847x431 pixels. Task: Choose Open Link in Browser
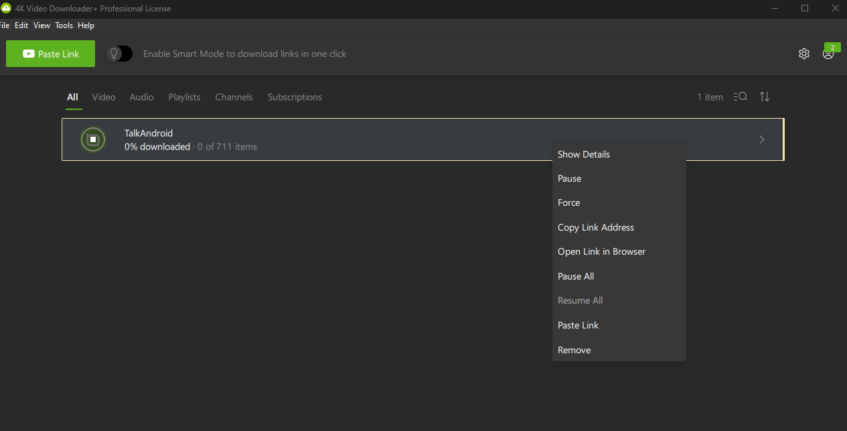619,252
